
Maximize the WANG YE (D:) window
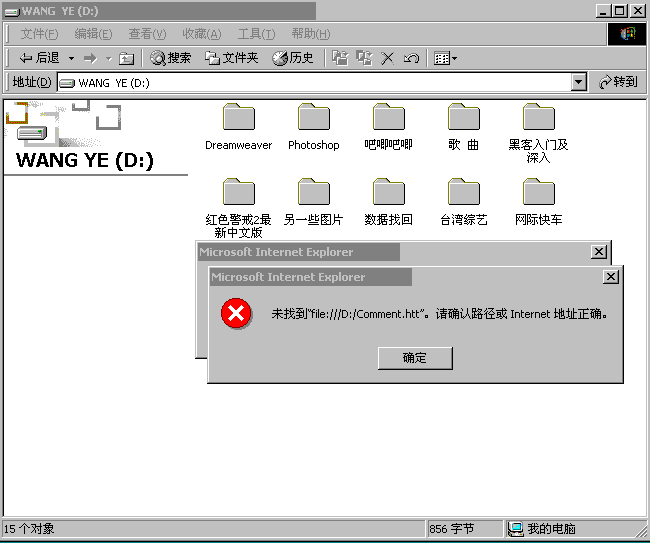pos(620,11)
